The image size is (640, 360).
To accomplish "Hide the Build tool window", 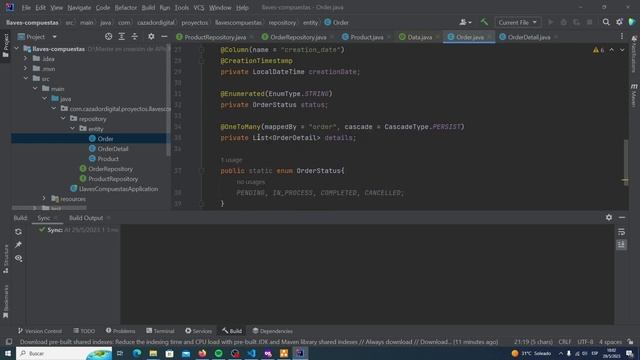I will pos(622,218).
